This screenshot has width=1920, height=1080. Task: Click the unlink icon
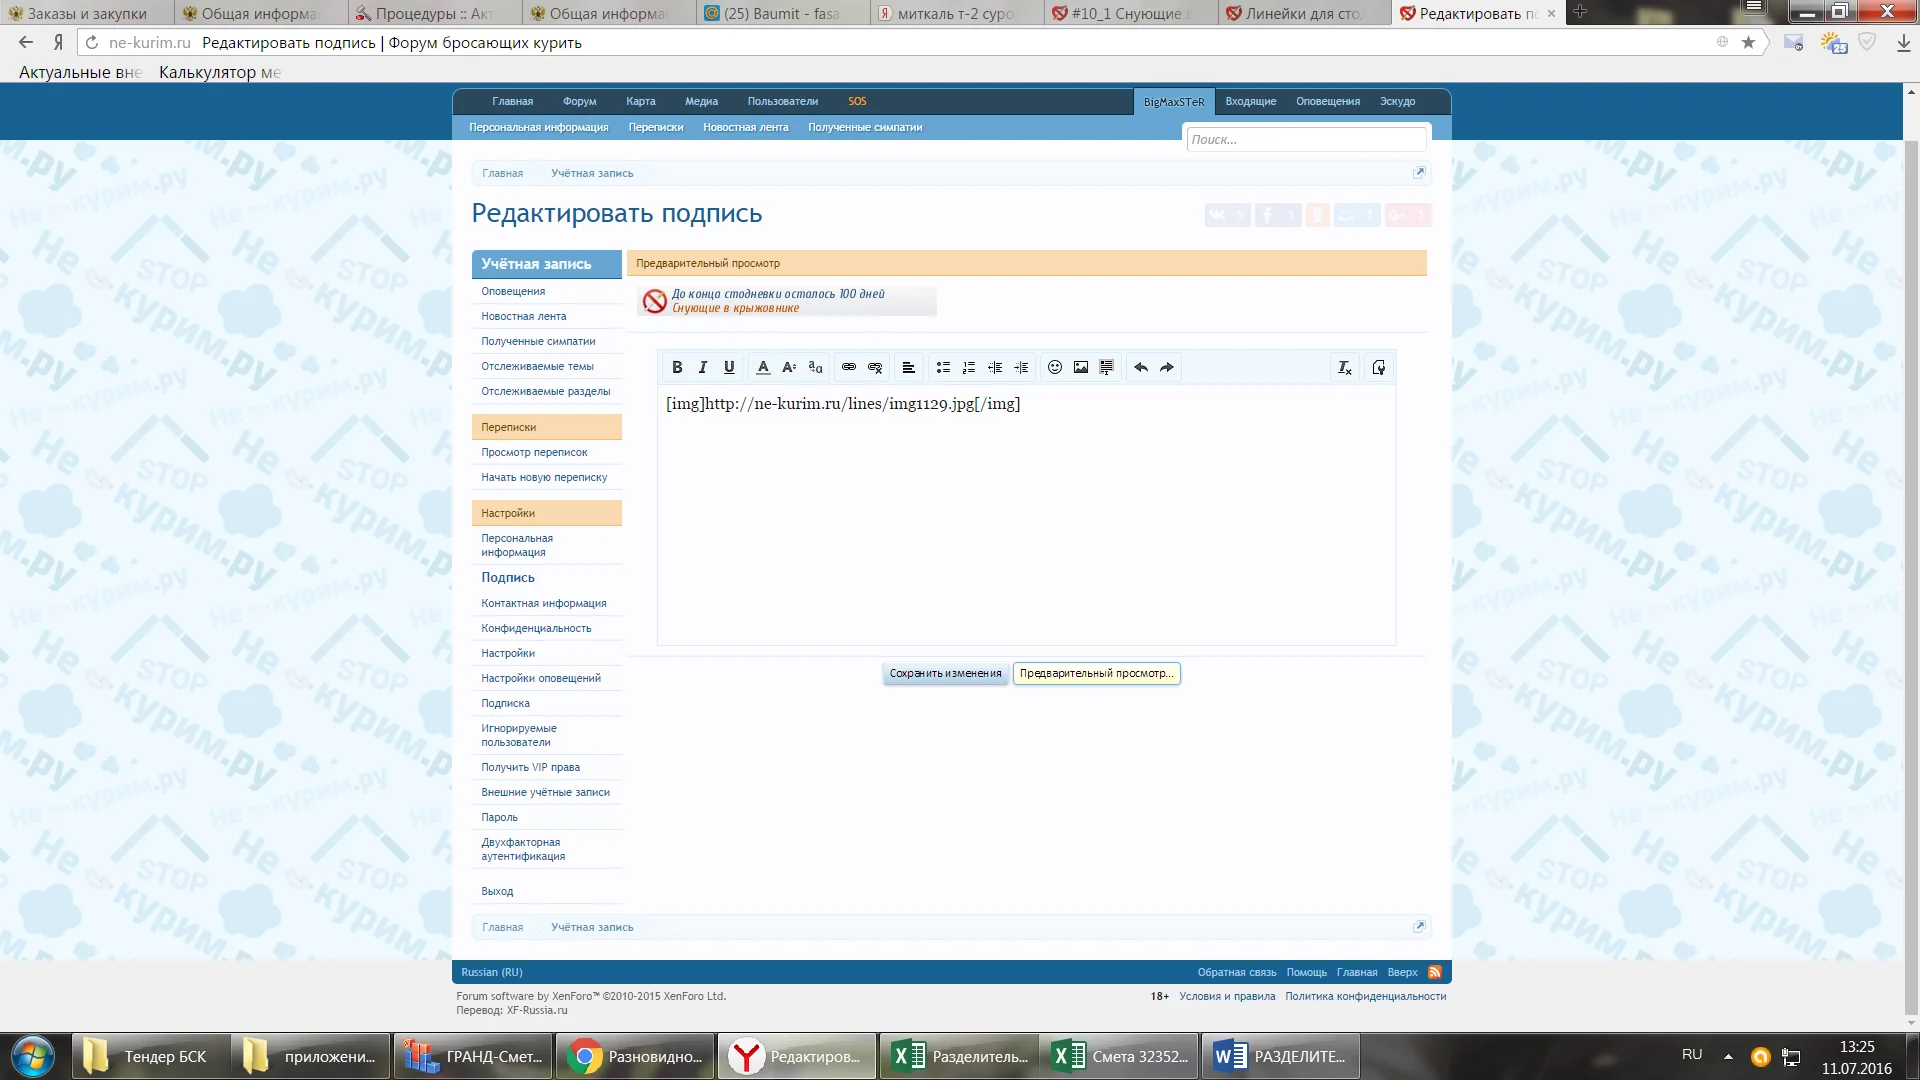875,368
